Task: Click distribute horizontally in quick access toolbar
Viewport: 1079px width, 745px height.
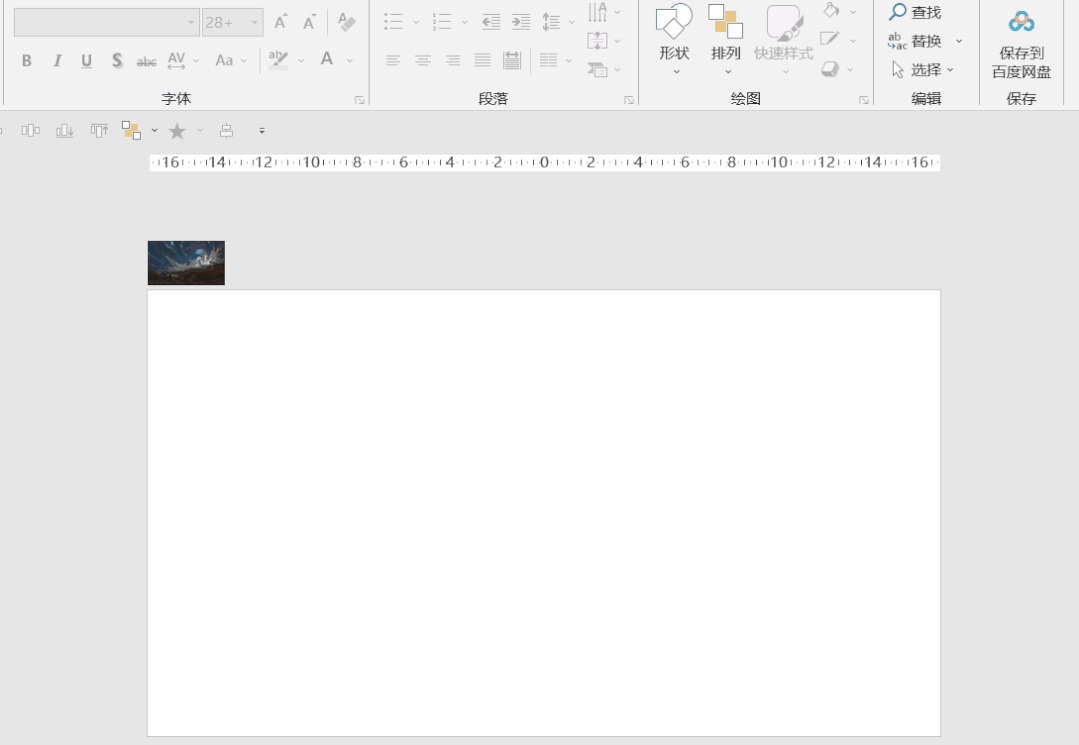Action: pos(30,131)
